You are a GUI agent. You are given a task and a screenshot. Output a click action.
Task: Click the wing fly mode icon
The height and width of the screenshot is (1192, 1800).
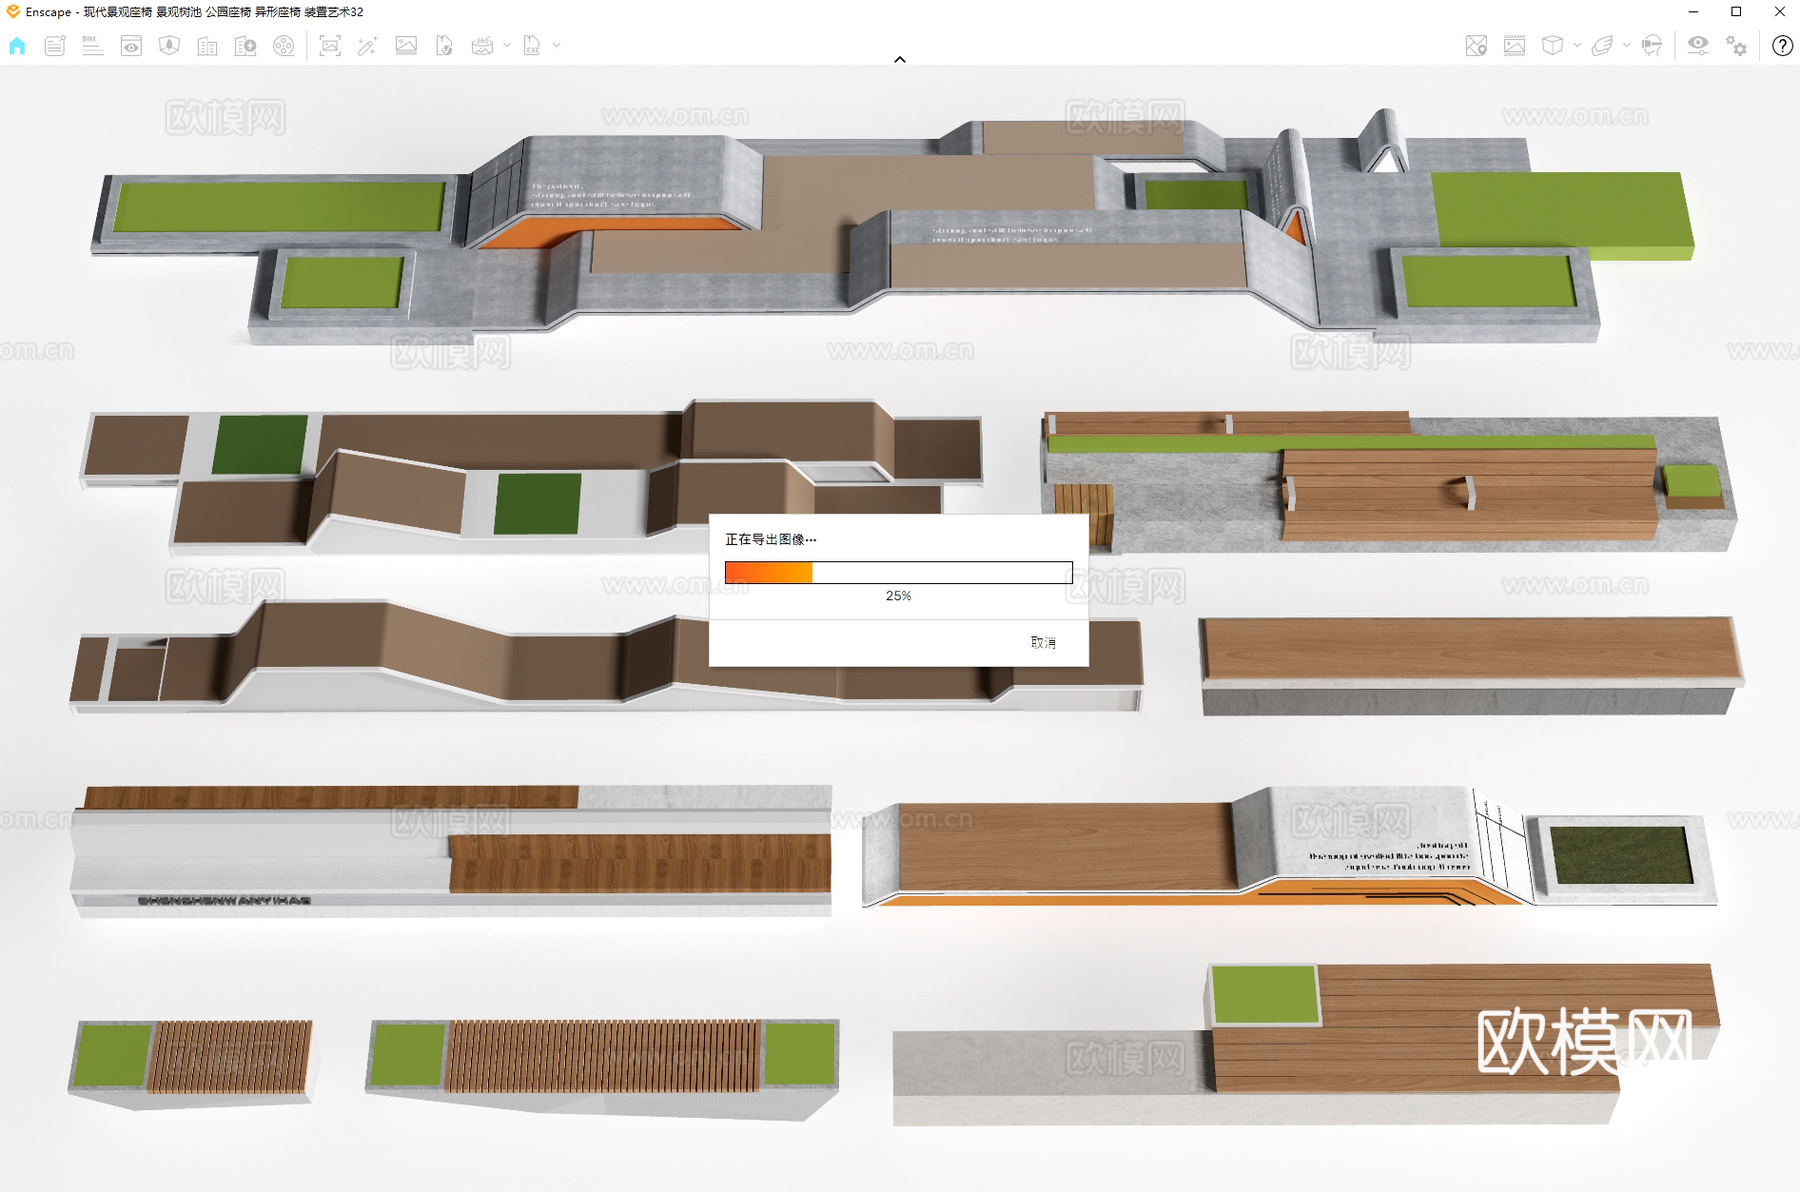click(x=1602, y=46)
